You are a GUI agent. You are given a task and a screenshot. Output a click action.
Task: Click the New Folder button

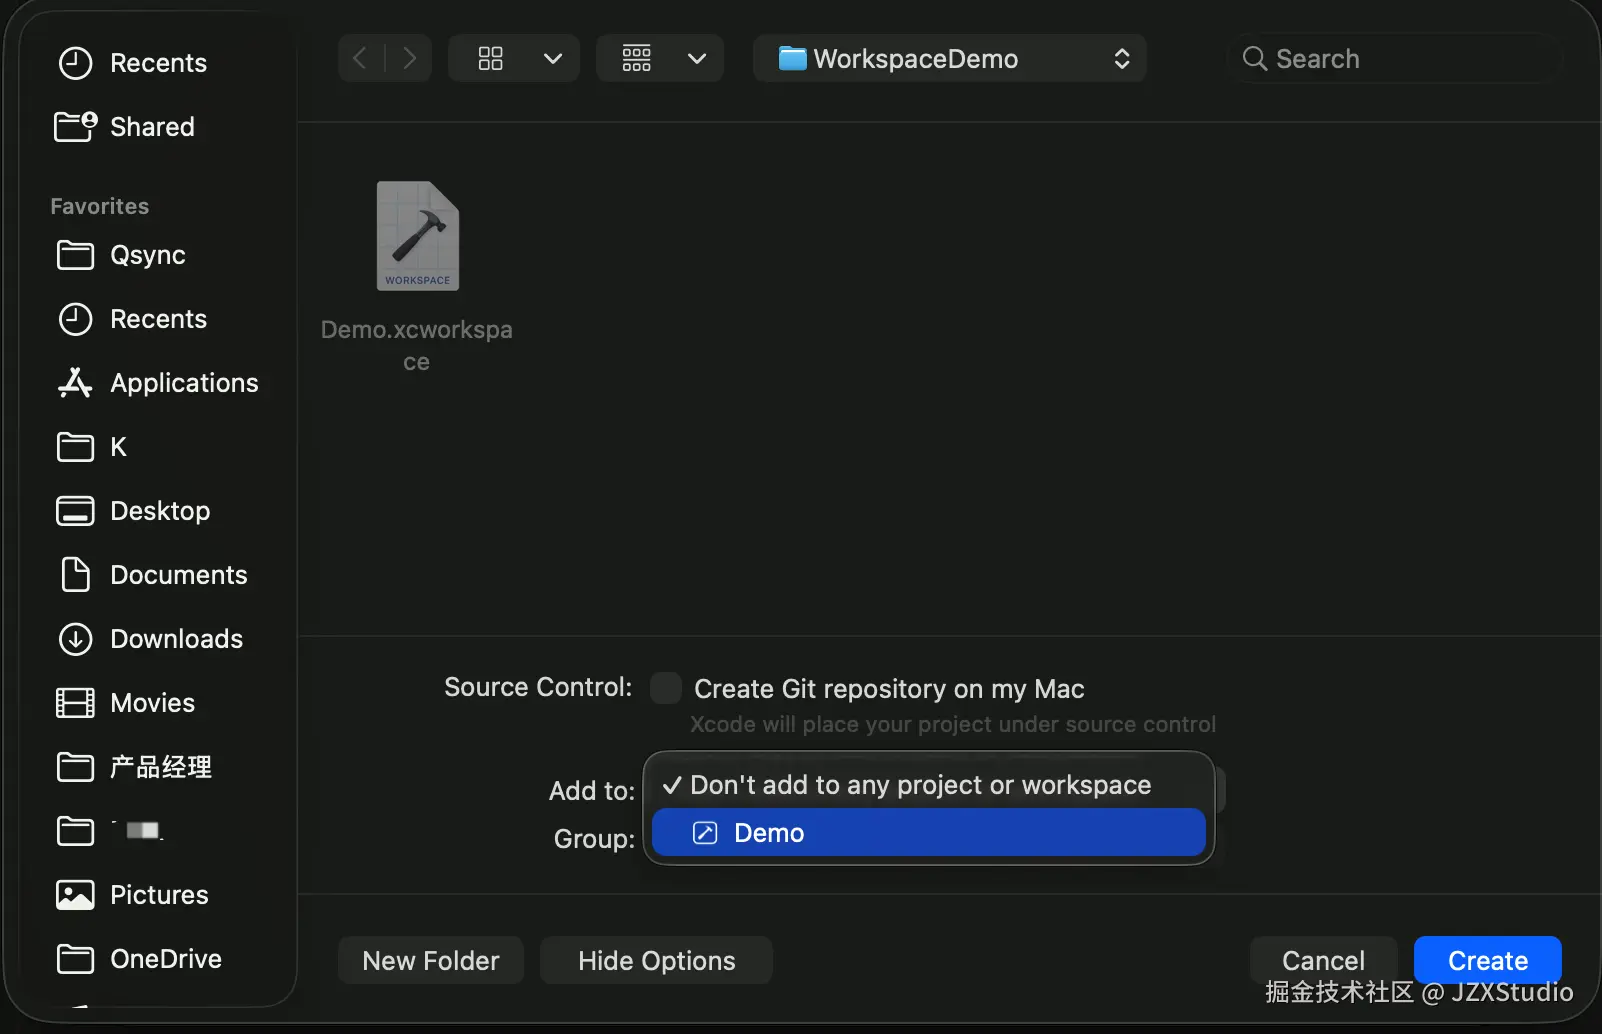click(430, 961)
